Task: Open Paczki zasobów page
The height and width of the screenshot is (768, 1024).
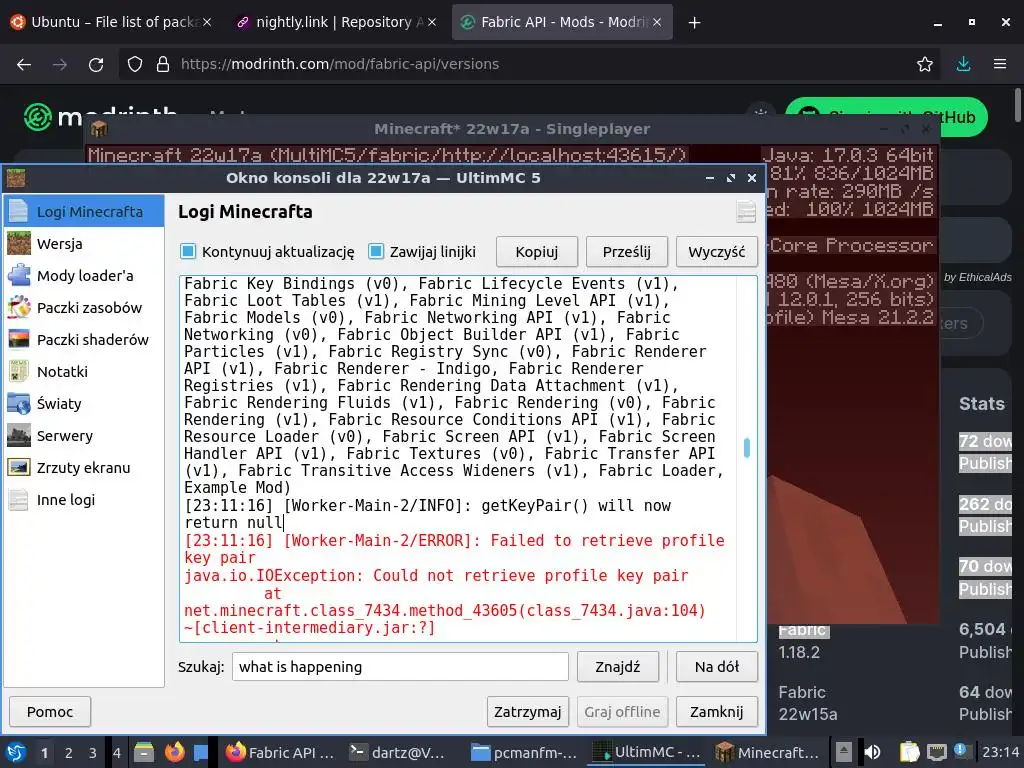Action: click(84, 308)
